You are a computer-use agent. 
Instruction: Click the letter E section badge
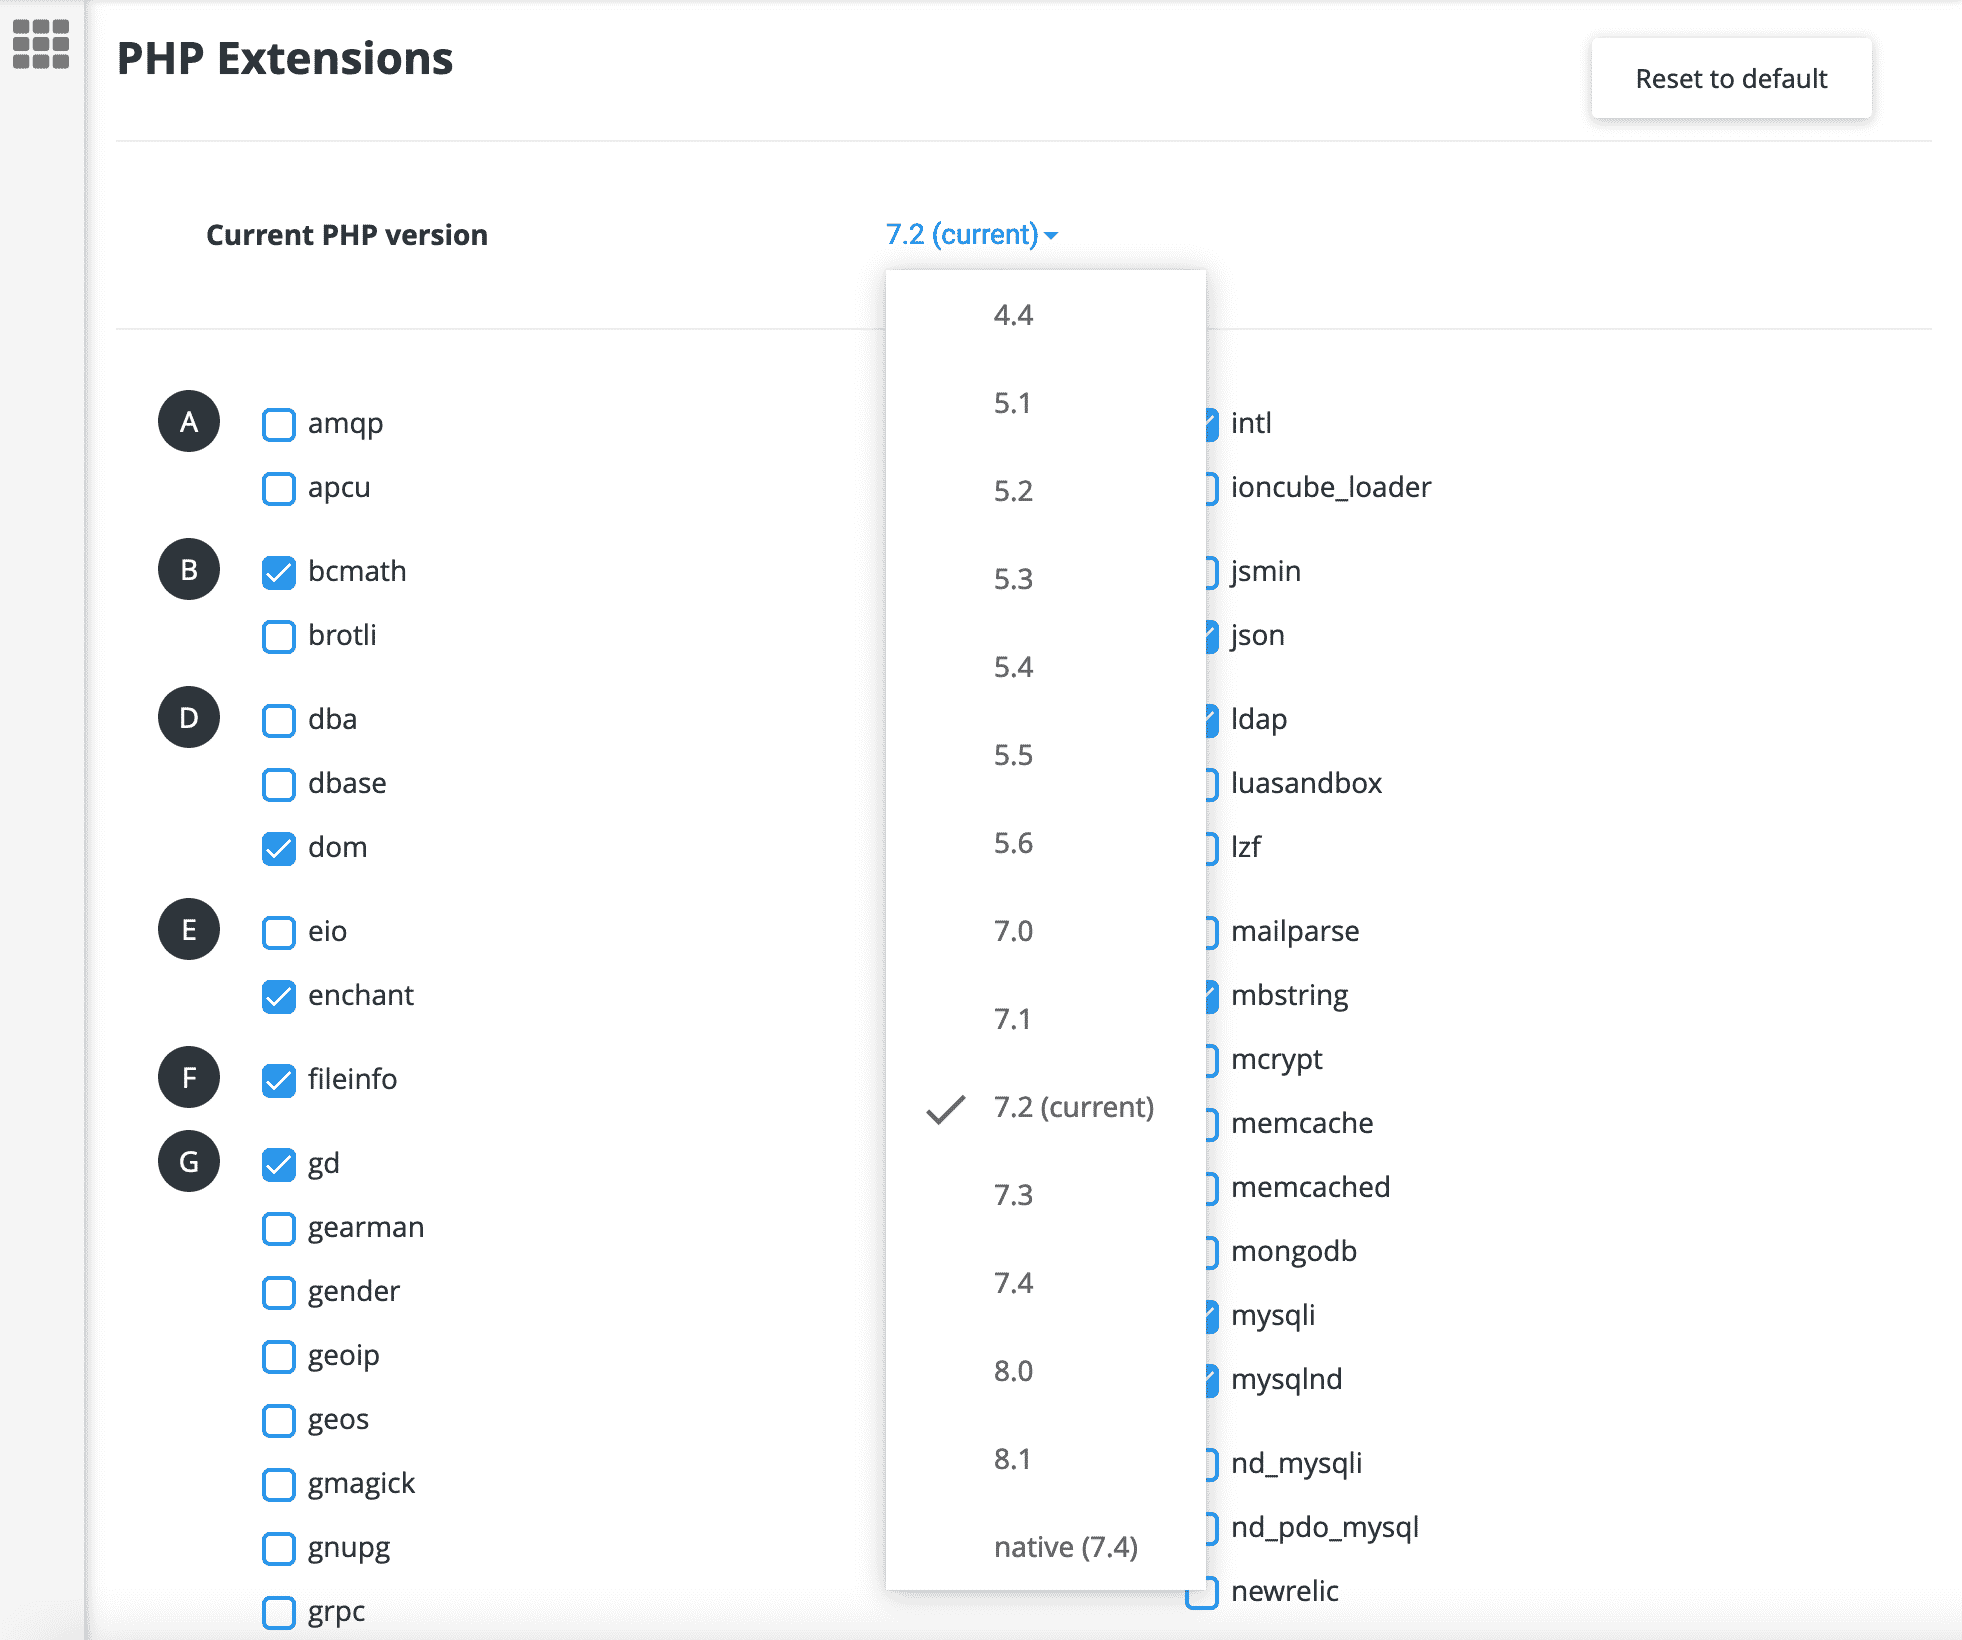[x=189, y=929]
